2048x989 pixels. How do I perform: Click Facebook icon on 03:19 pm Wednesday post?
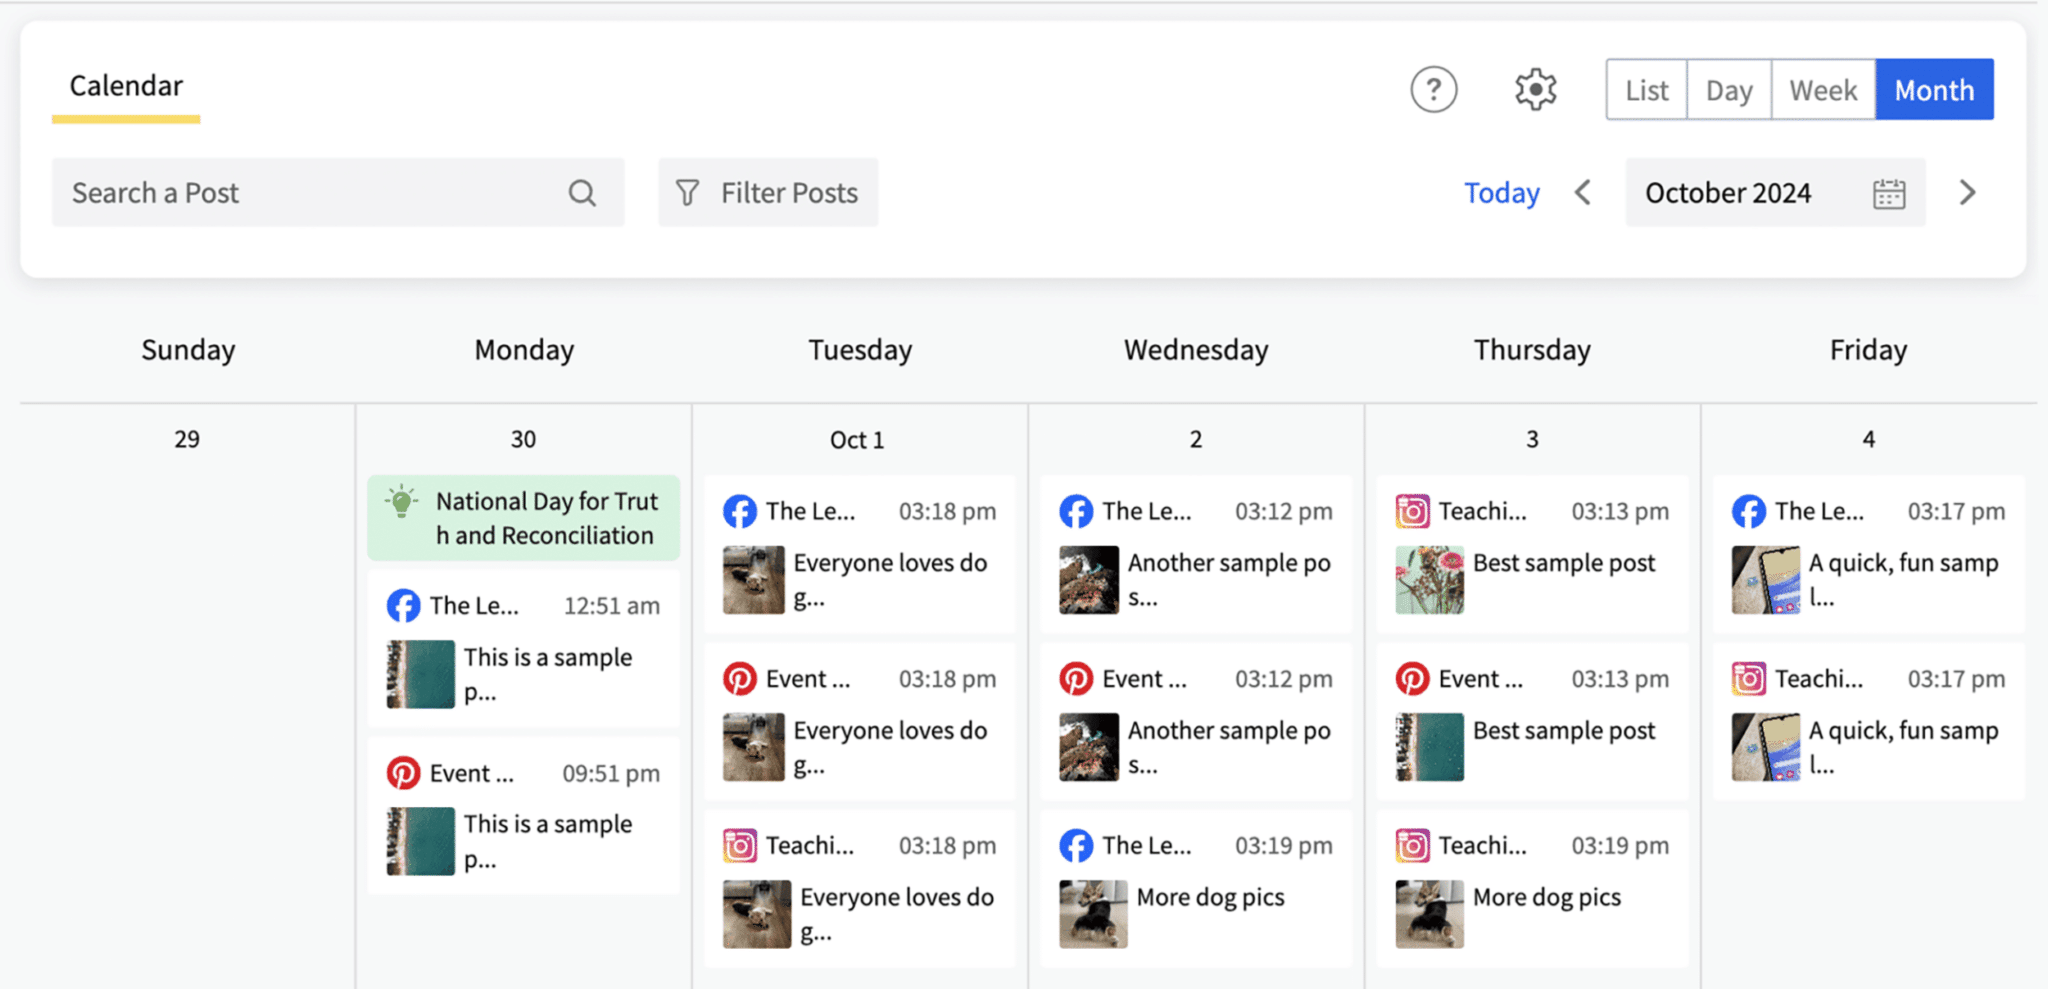[1076, 846]
